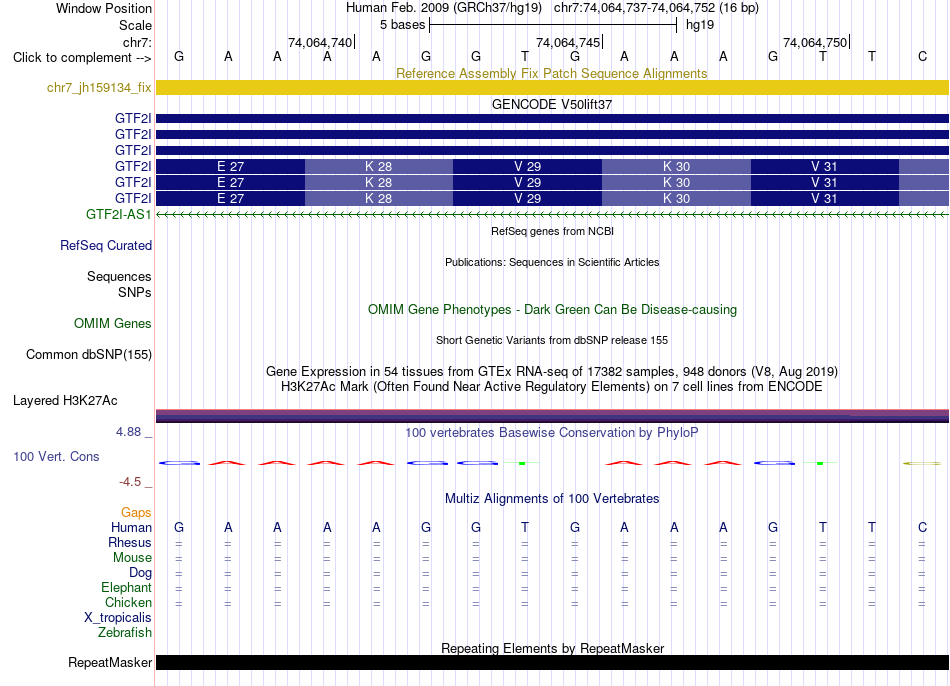The width and height of the screenshot is (950, 686).
Task: Click the Gaps label in Multiz track
Action: (x=136, y=513)
